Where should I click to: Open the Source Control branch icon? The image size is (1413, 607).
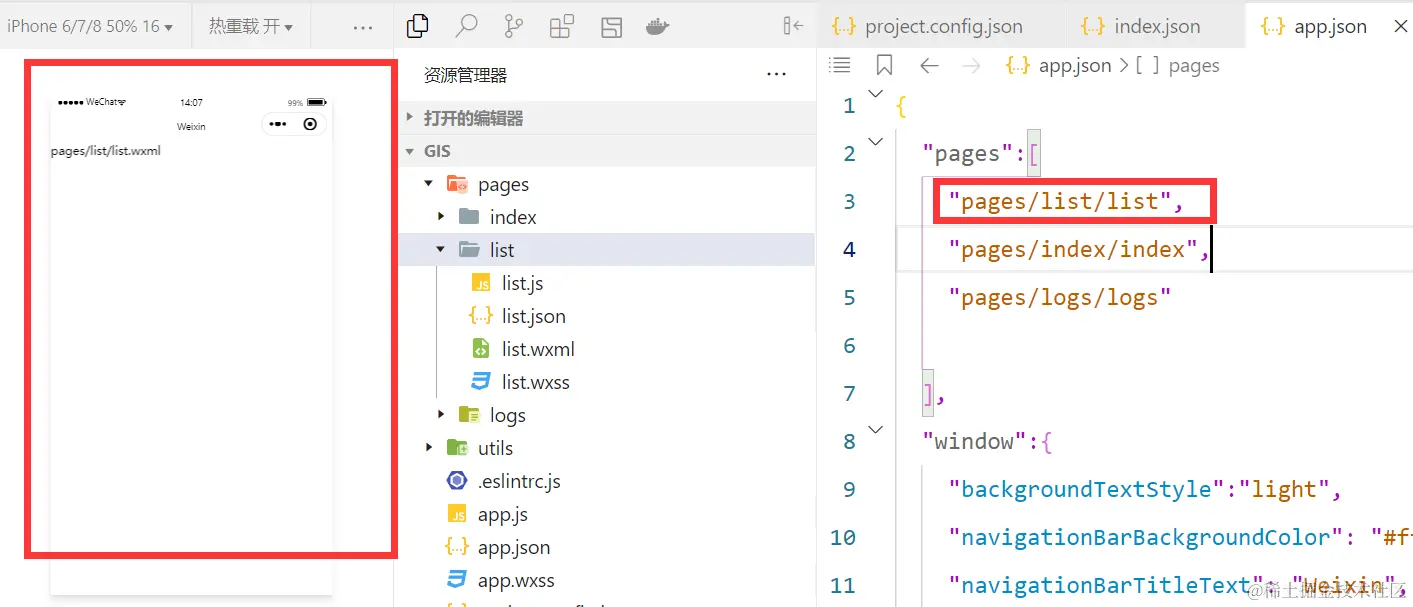pos(513,26)
